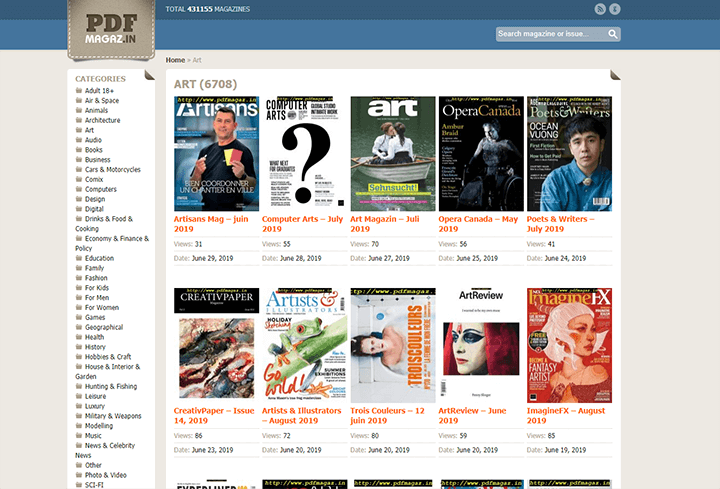Open the Art Magazin cover thumbnail
Viewport: 720px width, 489px height.
pyautogui.click(x=393, y=154)
